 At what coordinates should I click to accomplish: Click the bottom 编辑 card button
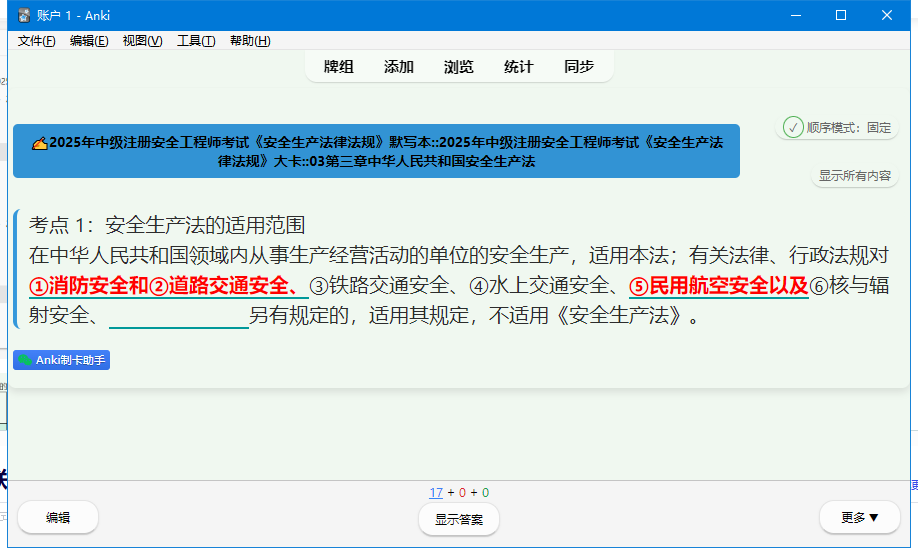(58, 518)
